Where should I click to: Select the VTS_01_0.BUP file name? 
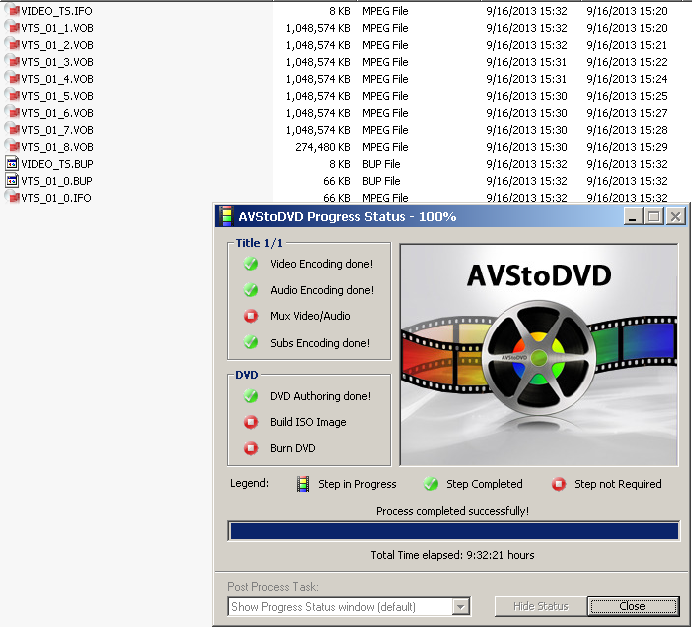56,181
